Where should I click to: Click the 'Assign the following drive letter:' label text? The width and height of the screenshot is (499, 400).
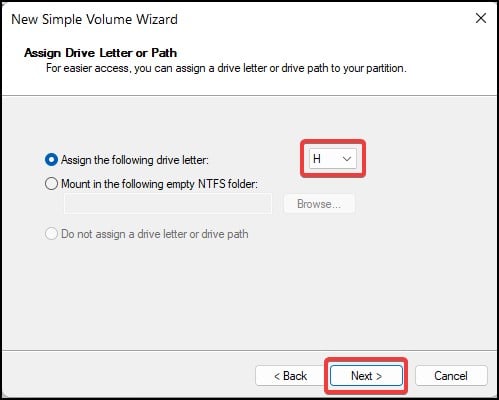coord(135,160)
